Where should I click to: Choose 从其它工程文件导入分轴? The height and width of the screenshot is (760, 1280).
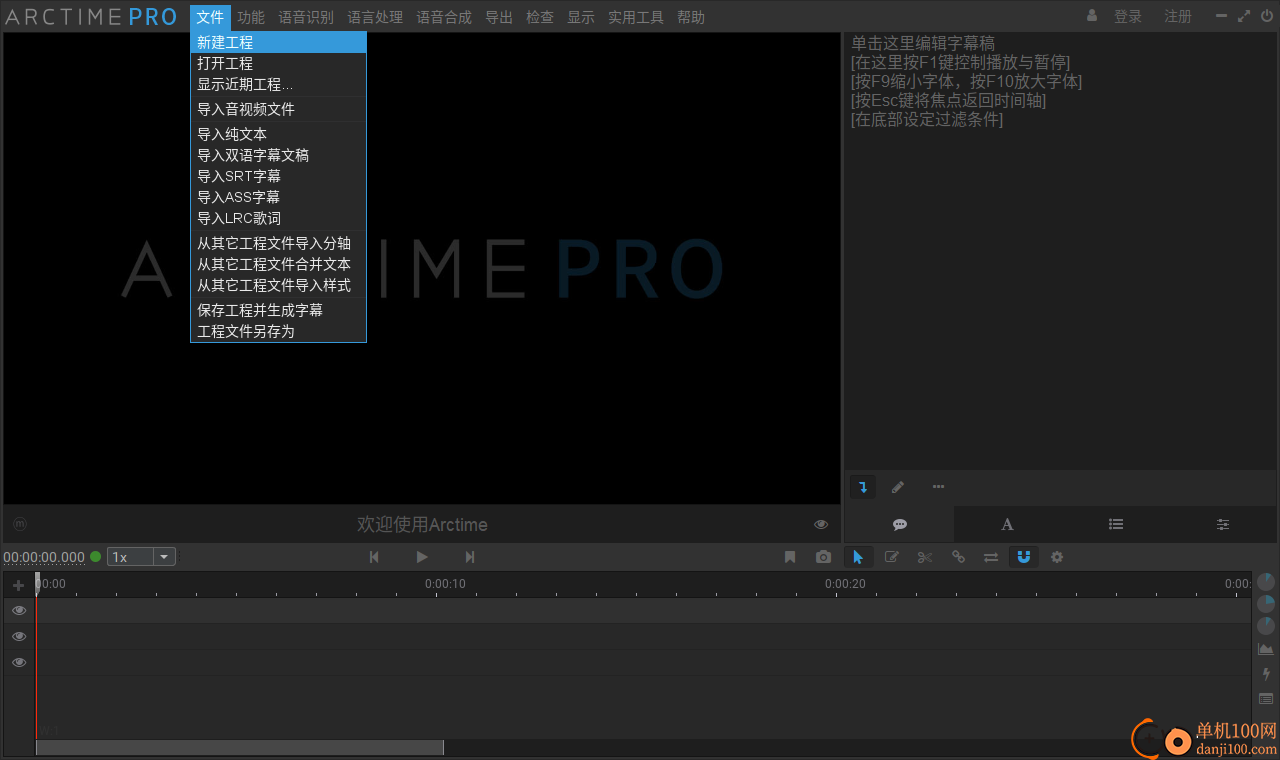click(278, 243)
